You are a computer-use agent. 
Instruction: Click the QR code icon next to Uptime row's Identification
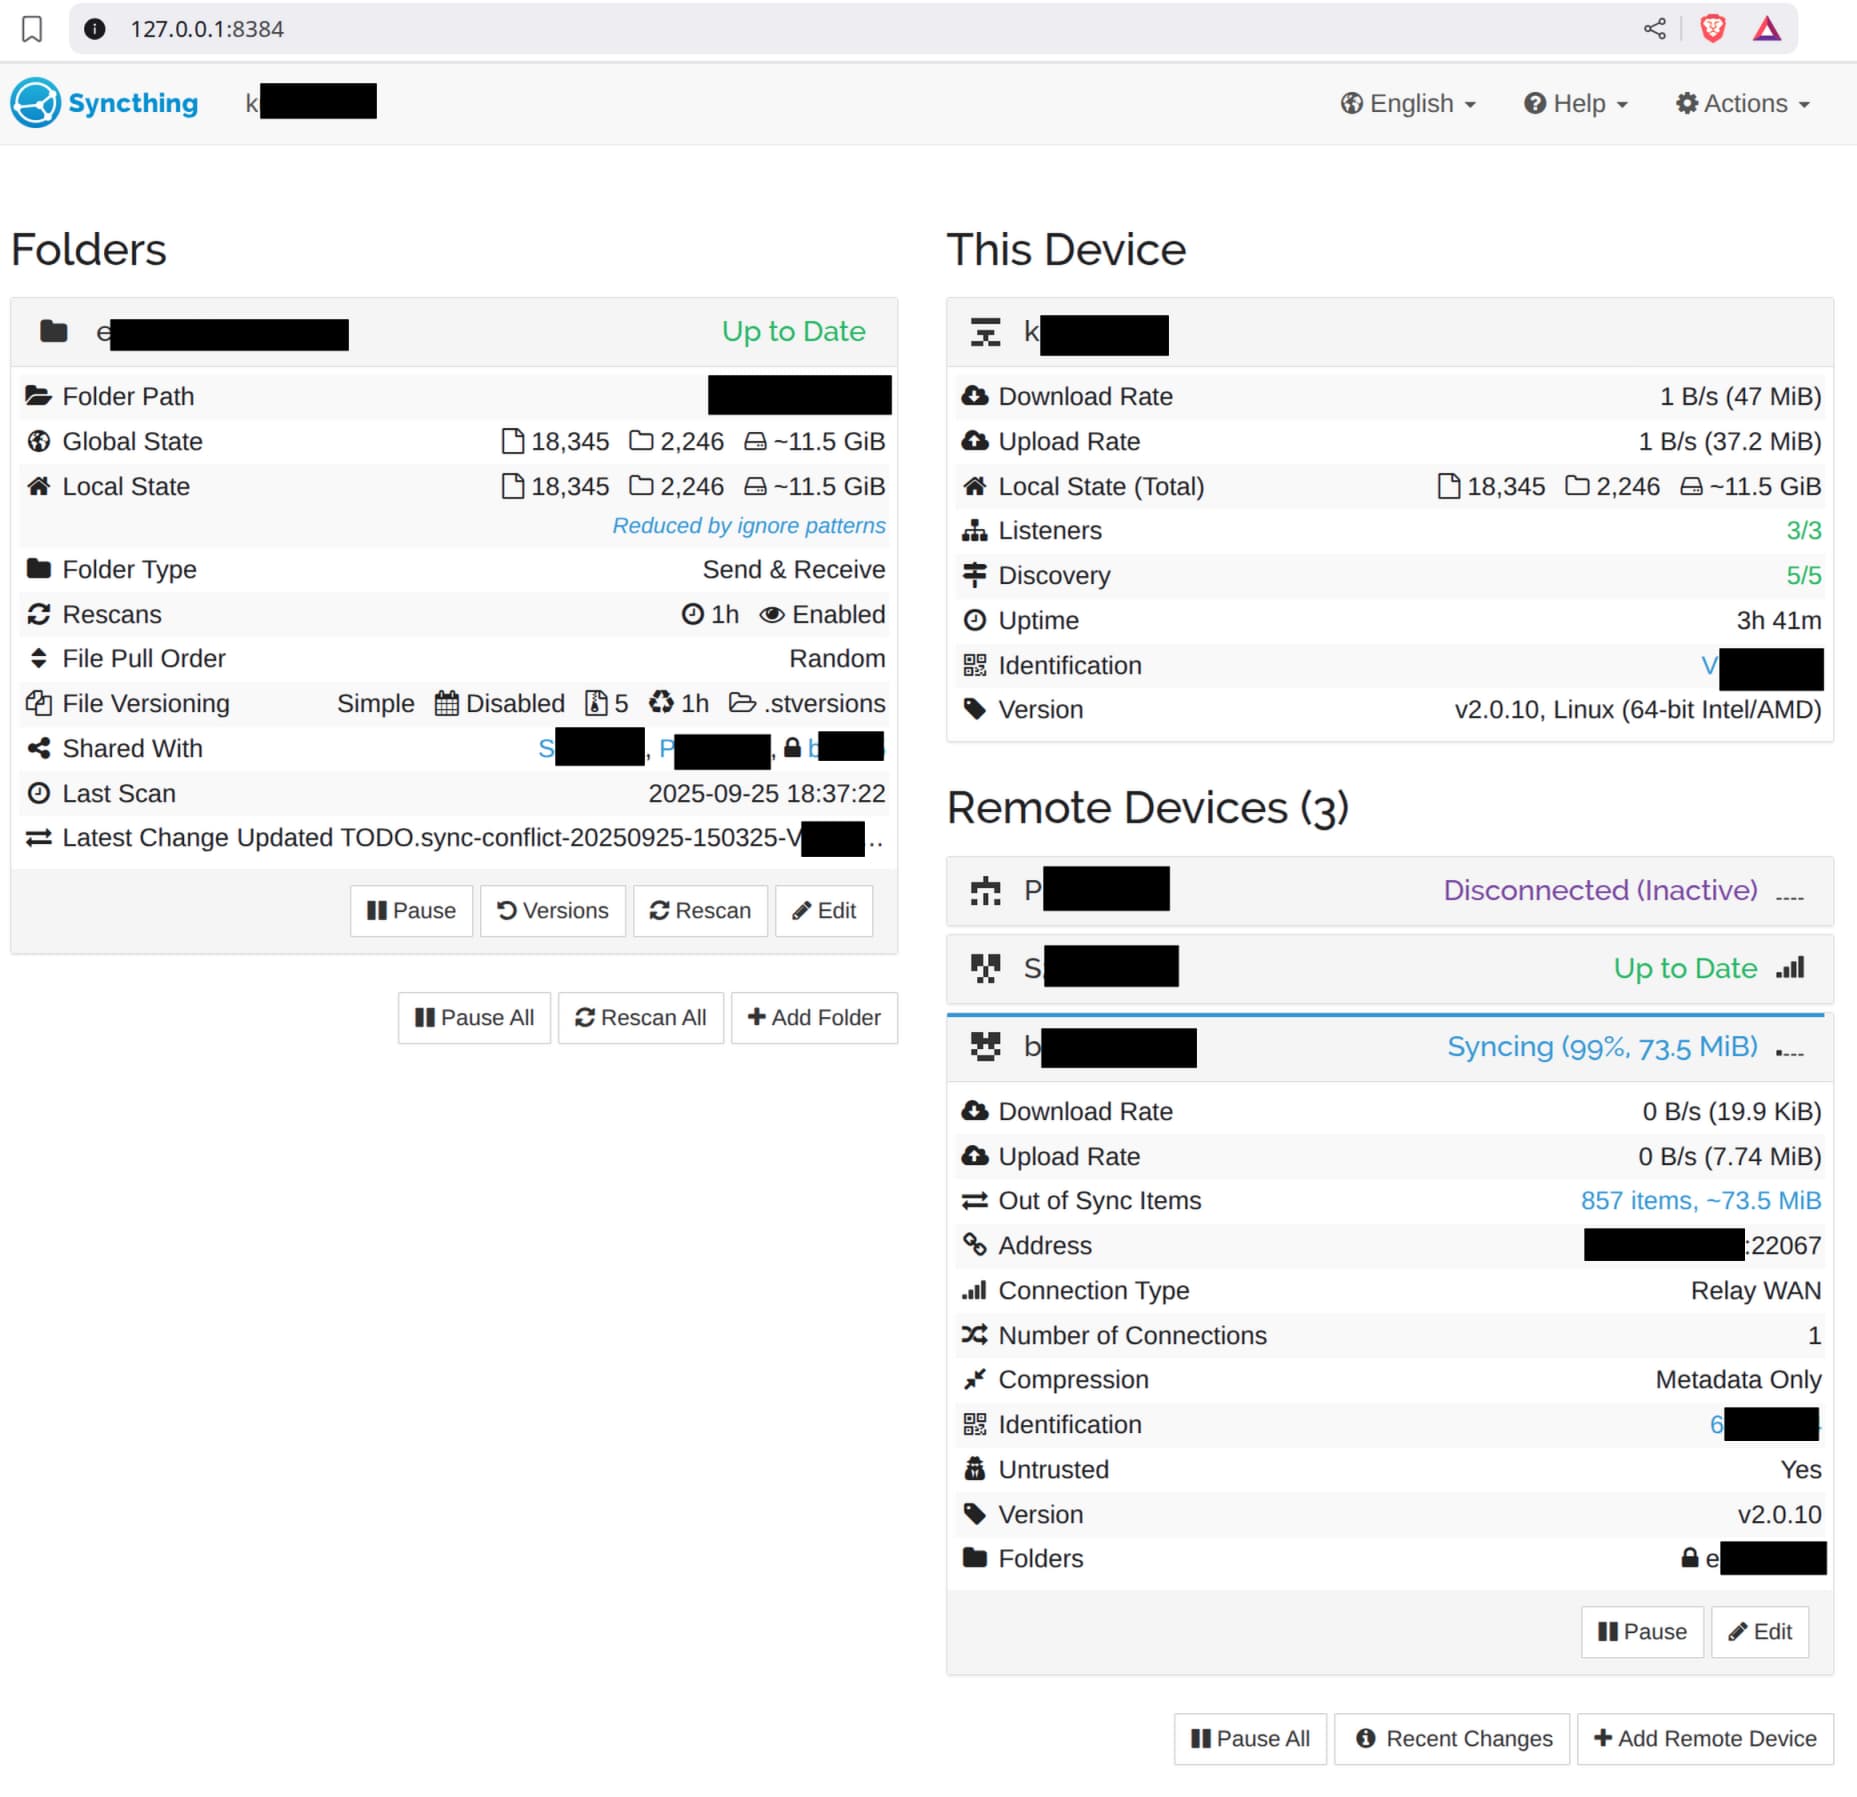point(974,665)
